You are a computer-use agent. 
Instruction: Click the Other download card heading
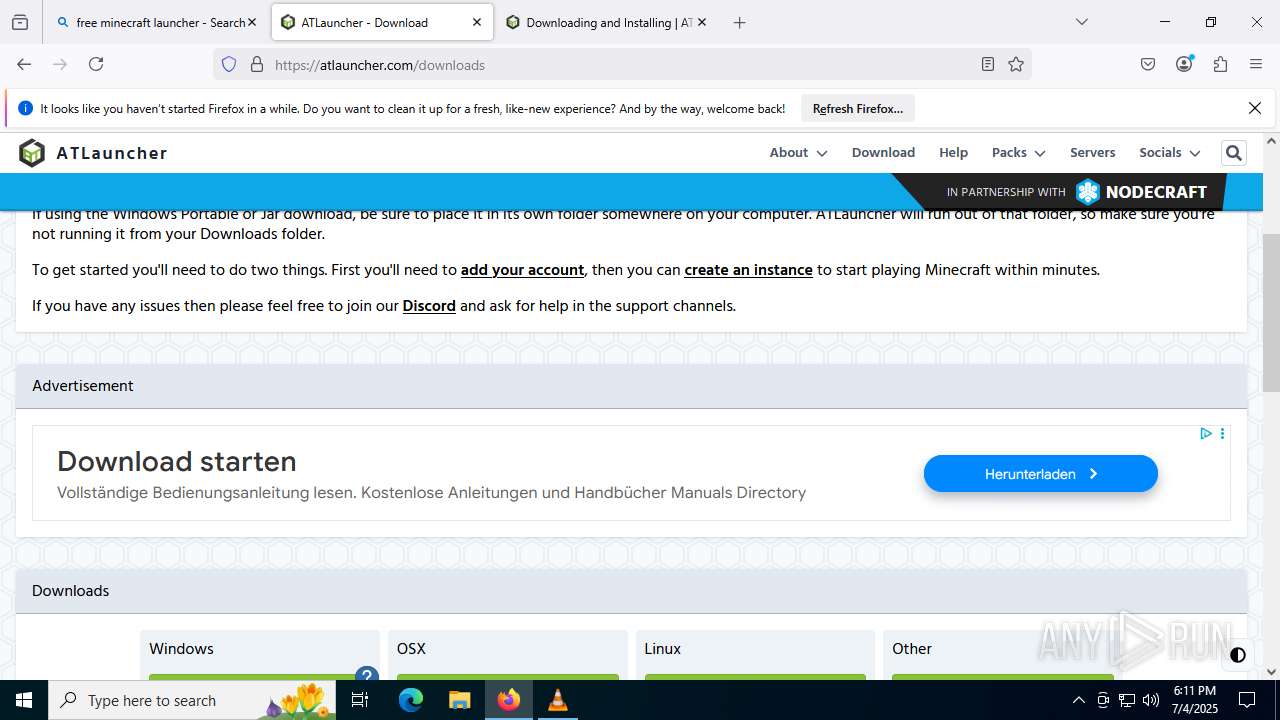pos(912,649)
